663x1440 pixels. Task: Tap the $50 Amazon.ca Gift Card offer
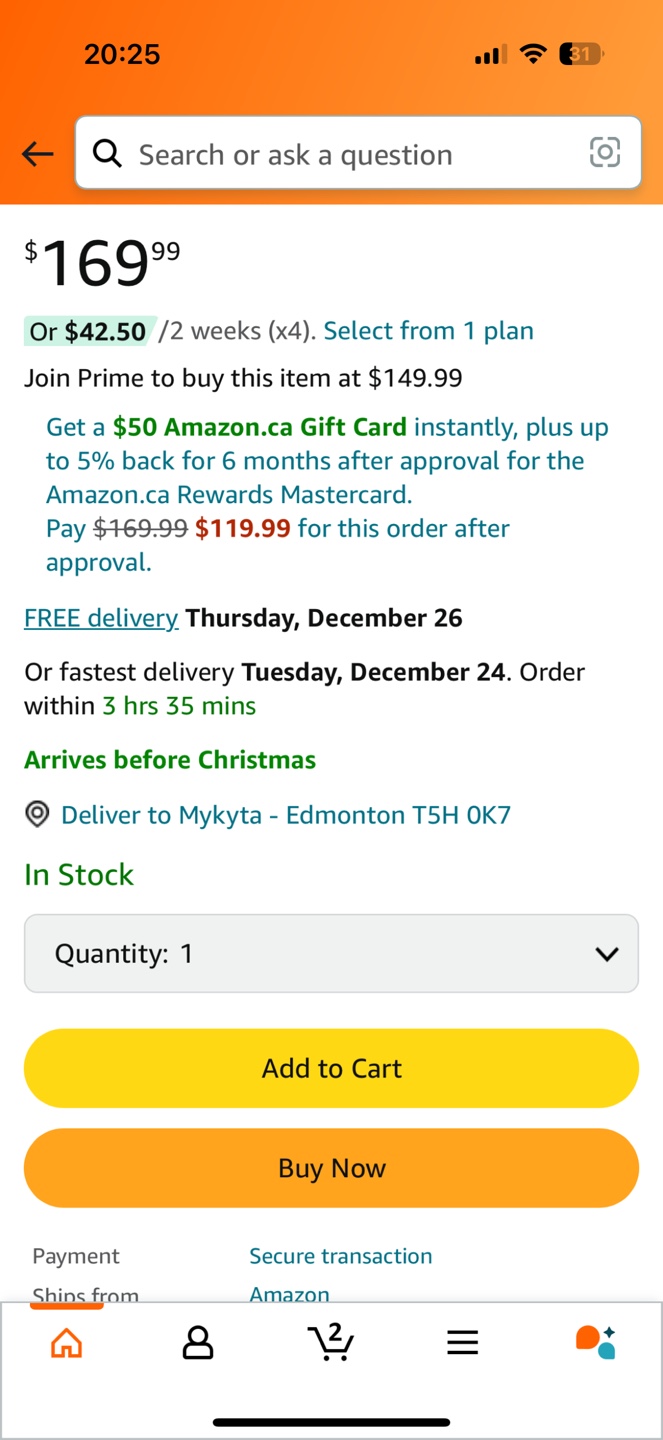(x=259, y=428)
